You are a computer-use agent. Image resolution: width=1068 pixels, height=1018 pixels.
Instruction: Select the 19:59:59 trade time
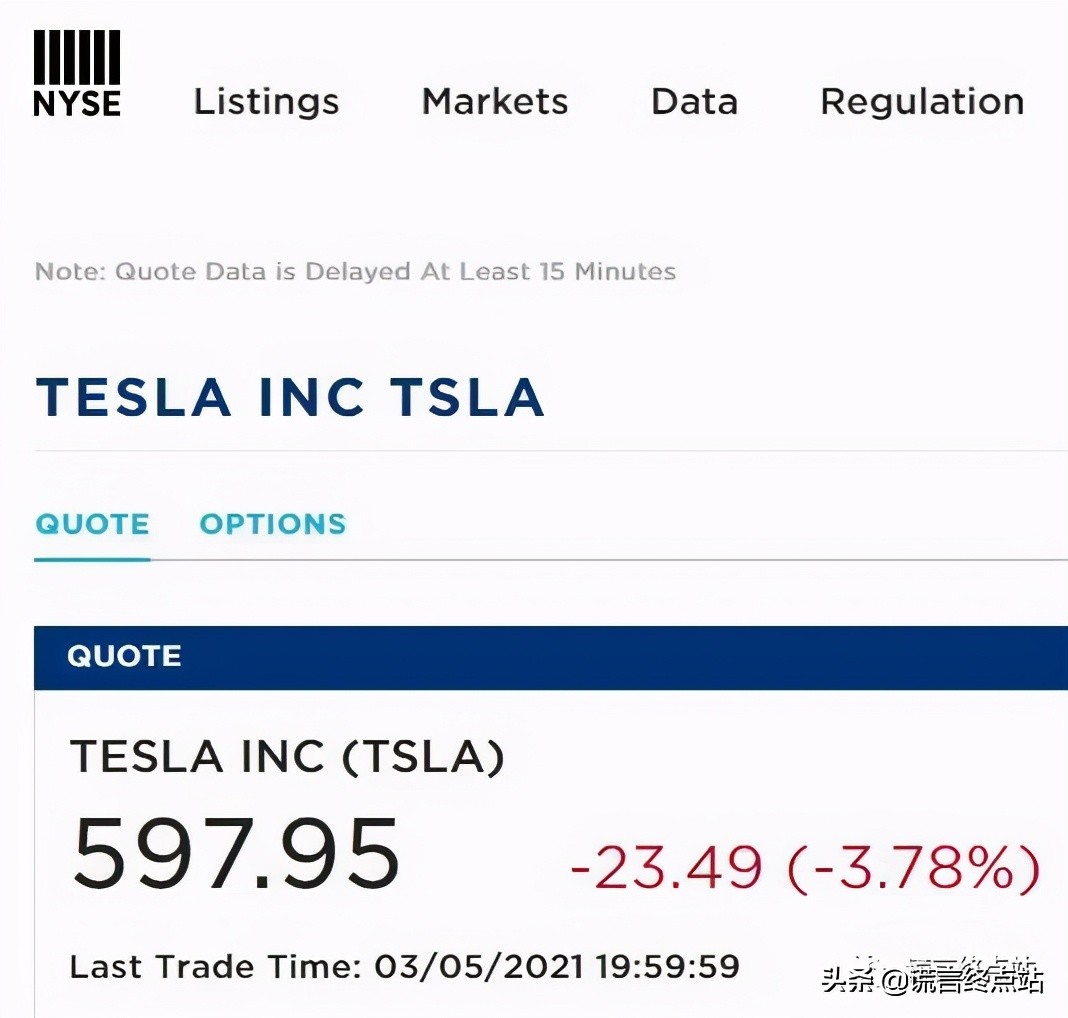668,967
